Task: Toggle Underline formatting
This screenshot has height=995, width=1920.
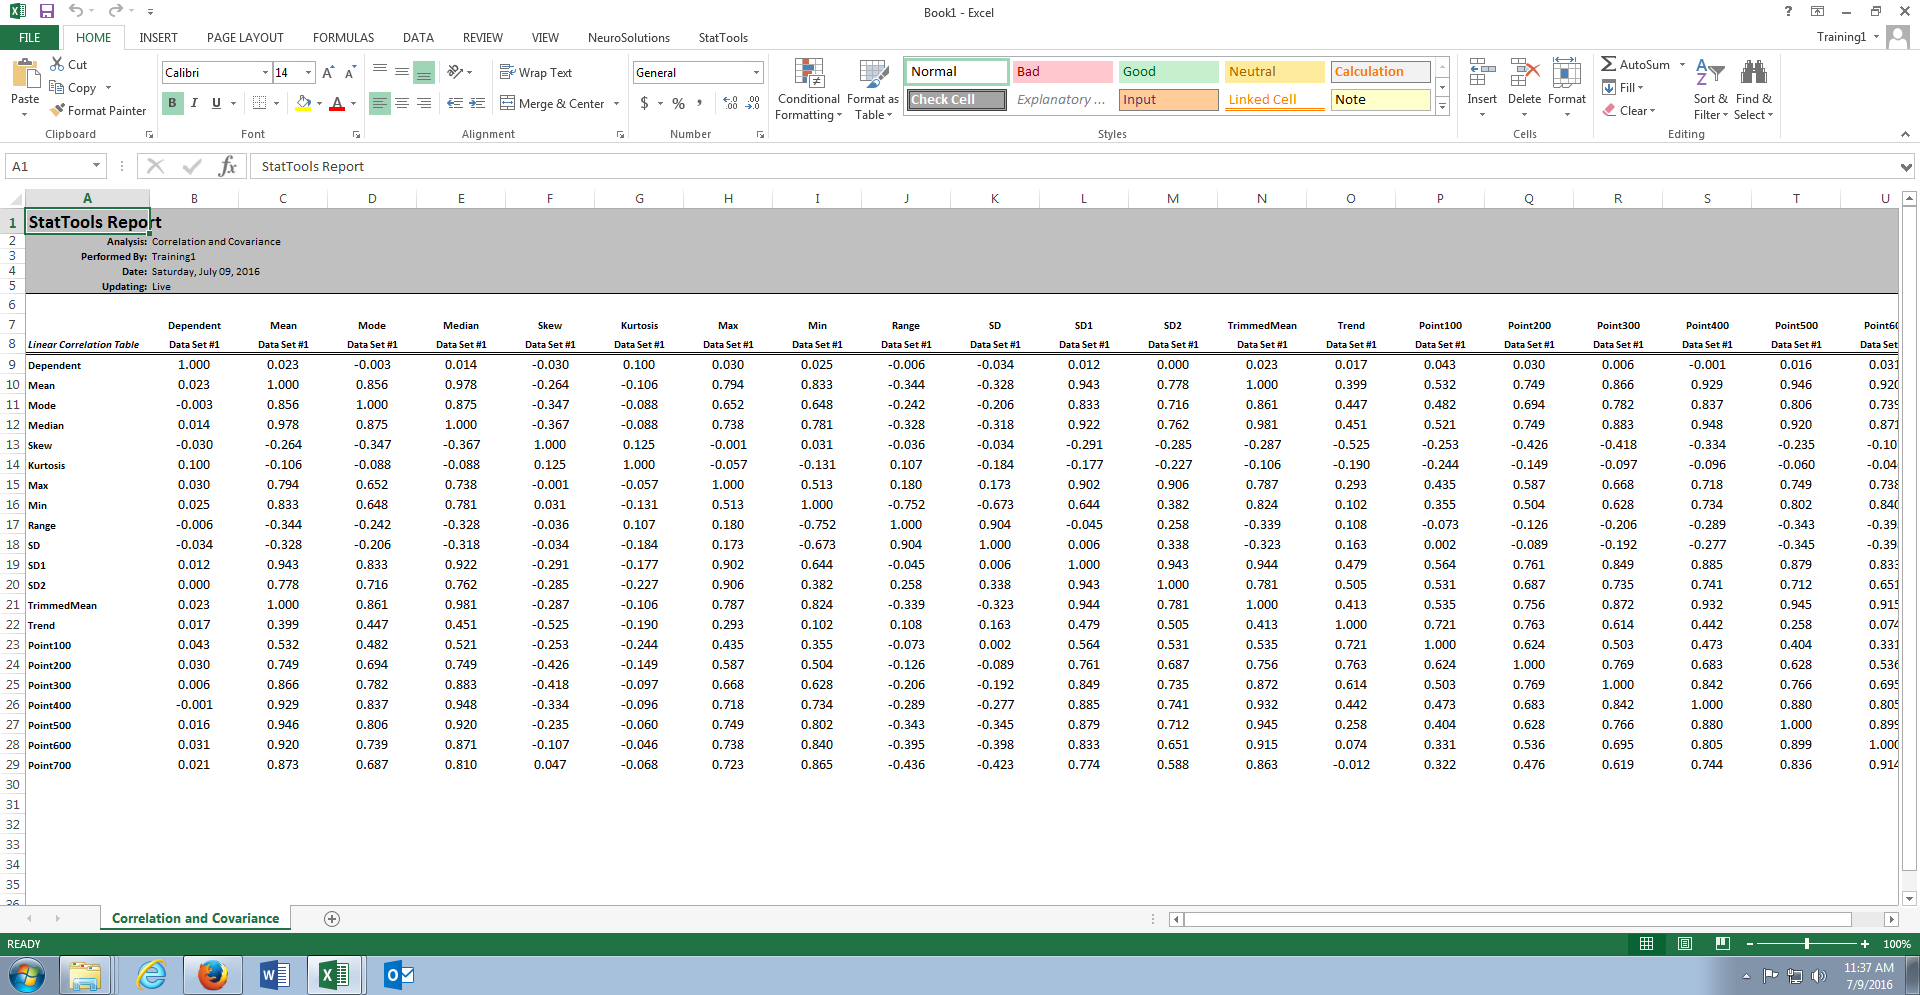Action: (216, 103)
